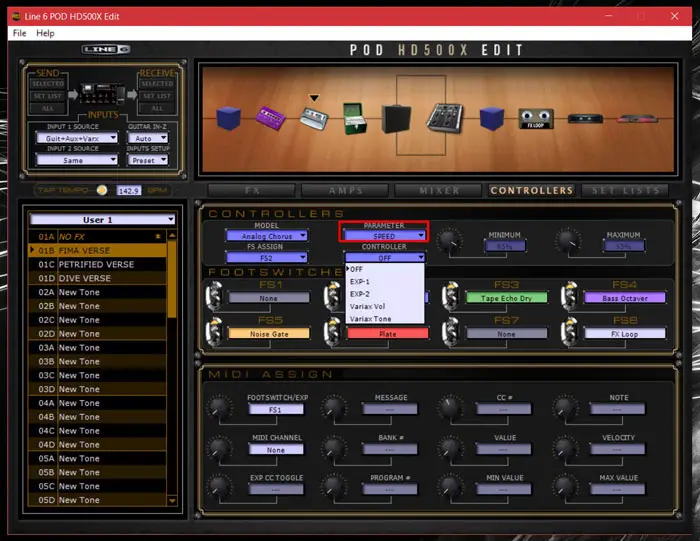Click the BPM value field 142.9

pos(129,191)
